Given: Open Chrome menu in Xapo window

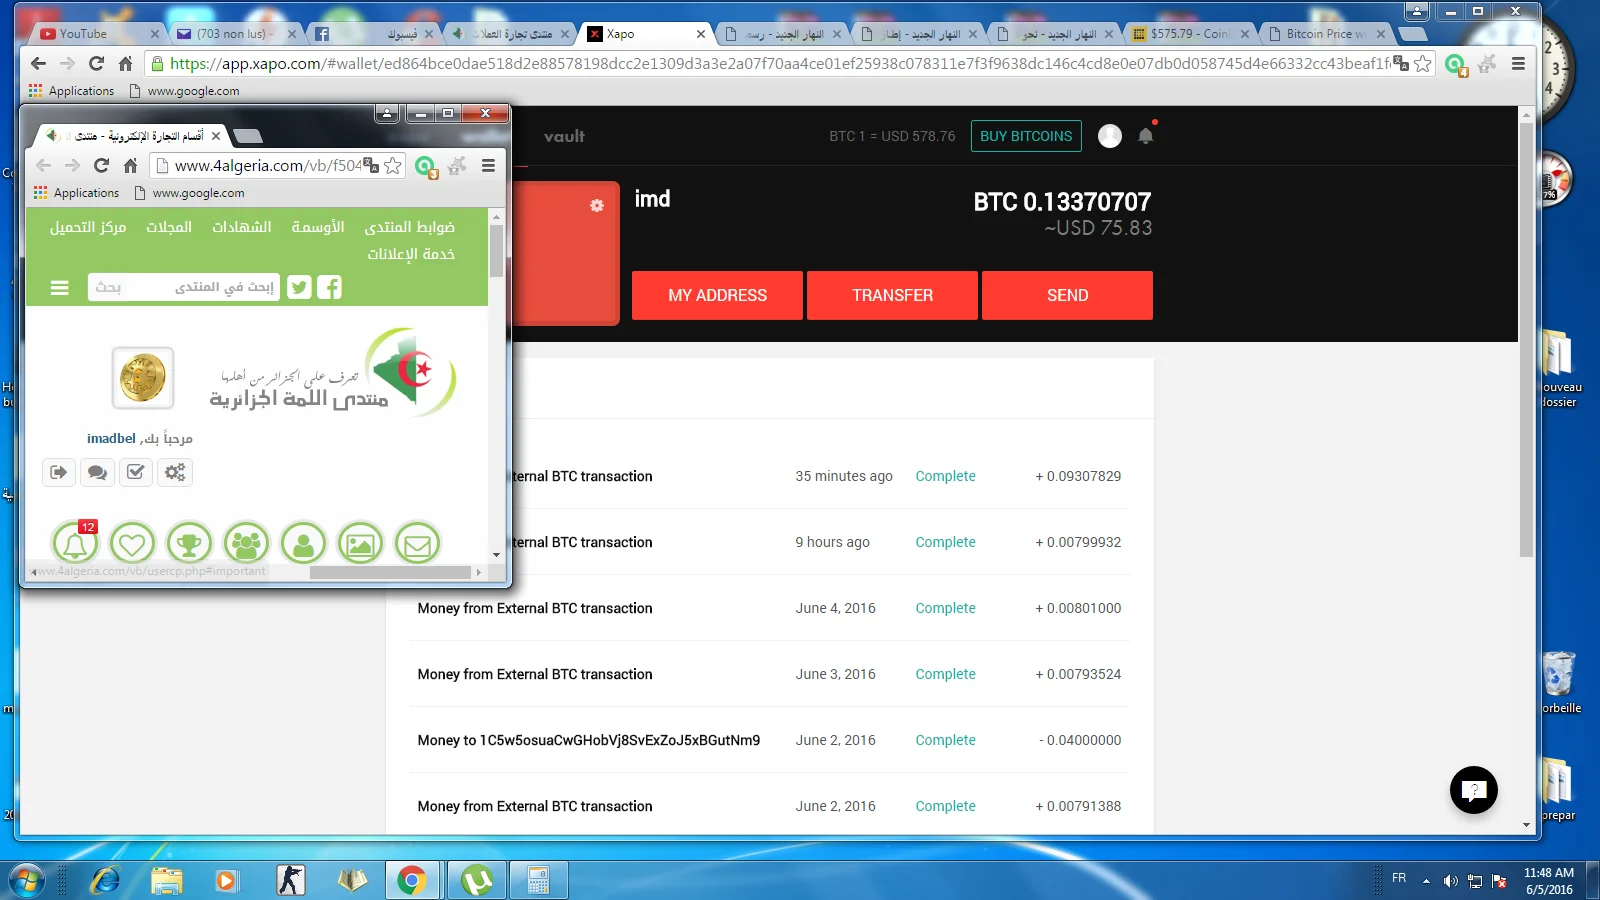Looking at the screenshot, I should [1518, 64].
